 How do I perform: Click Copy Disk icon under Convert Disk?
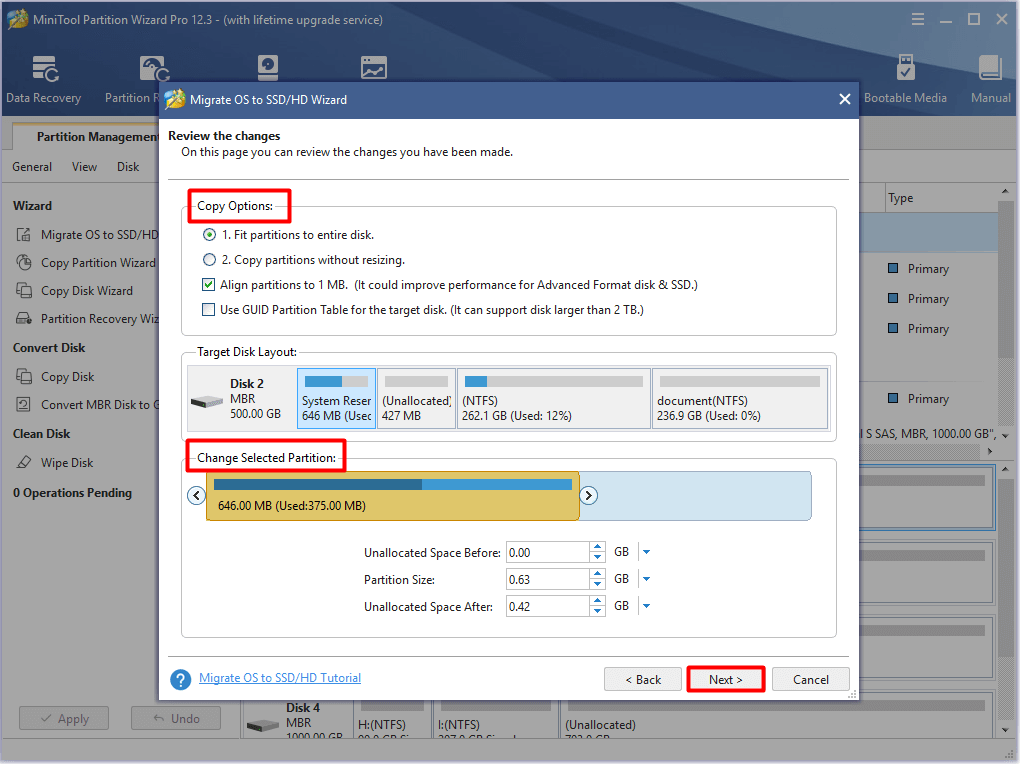pyautogui.click(x=23, y=377)
